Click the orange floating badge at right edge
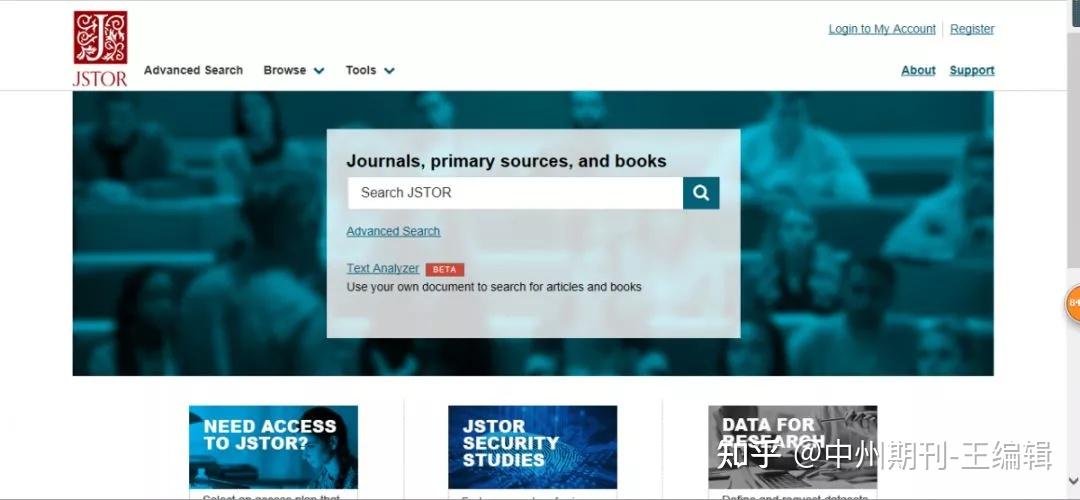 (x=1072, y=303)
